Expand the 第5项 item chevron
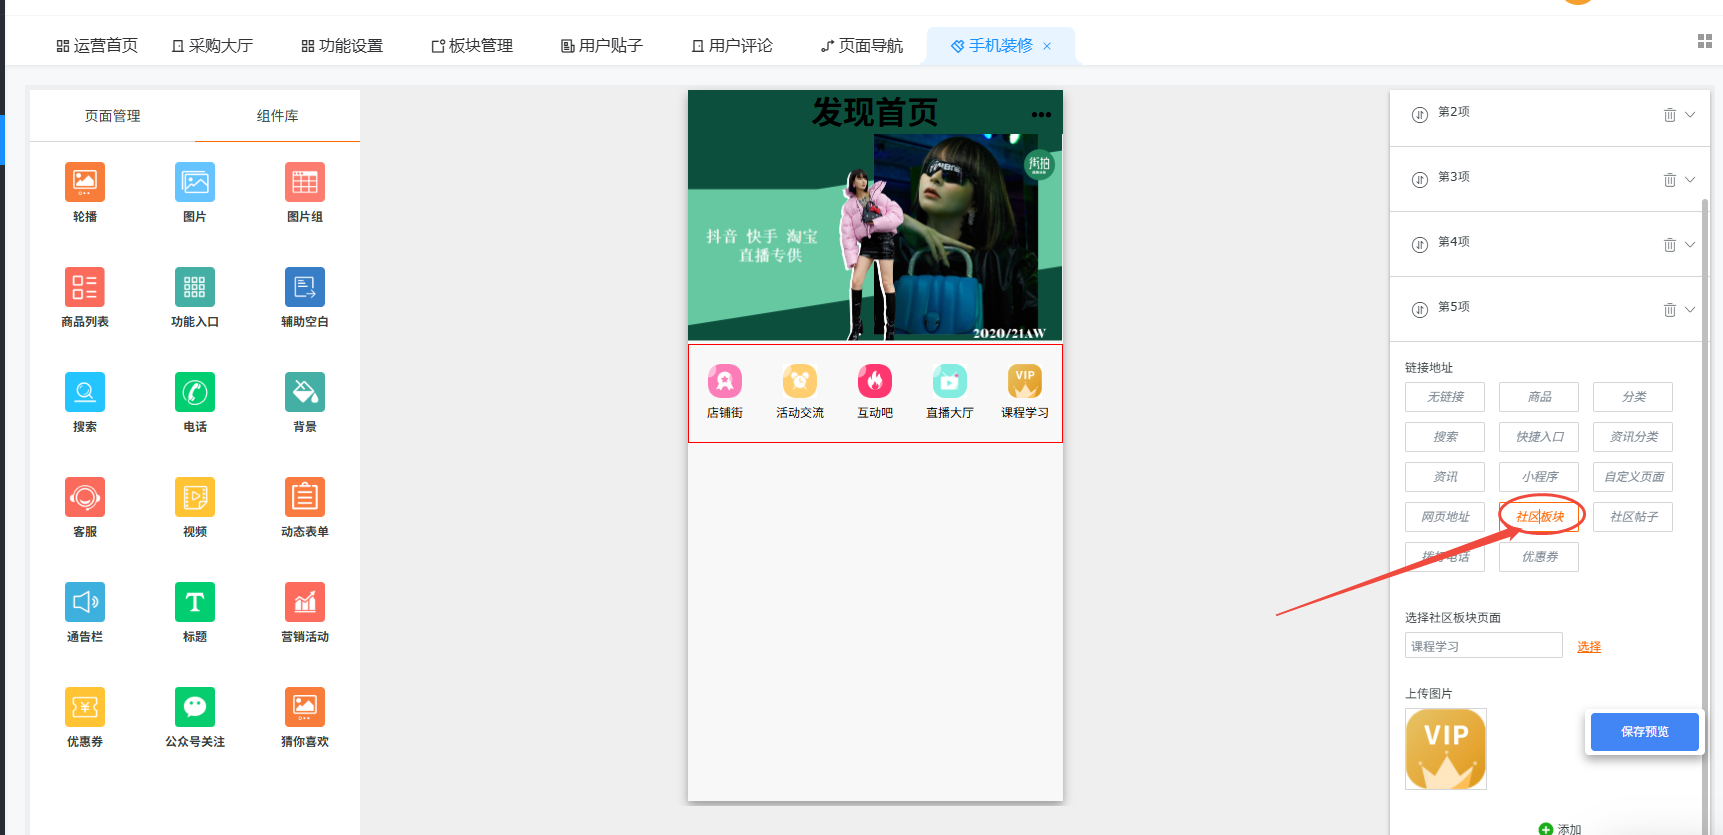 [1690, 310]
